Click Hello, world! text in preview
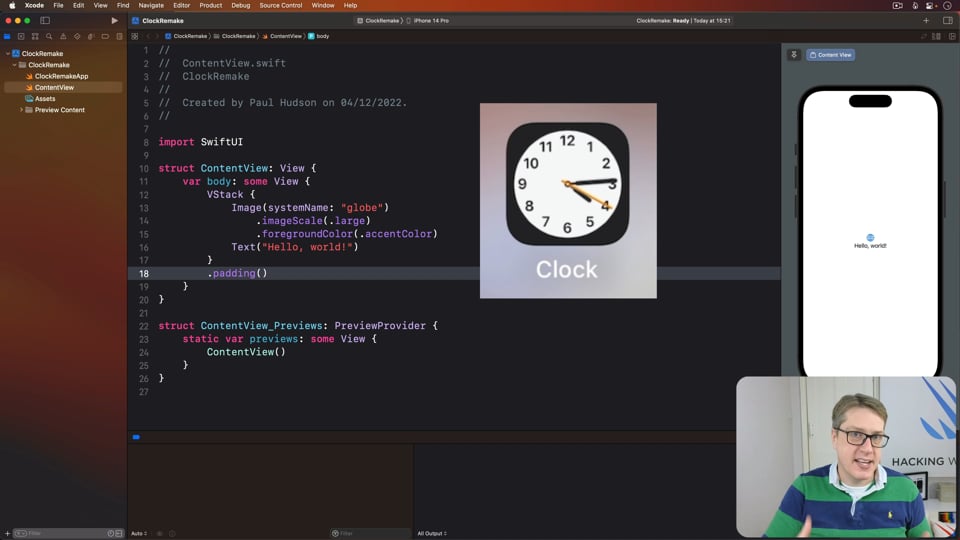The height and width of the screenshot is (540, 960). pyautogui.click(x=870, y=246)
